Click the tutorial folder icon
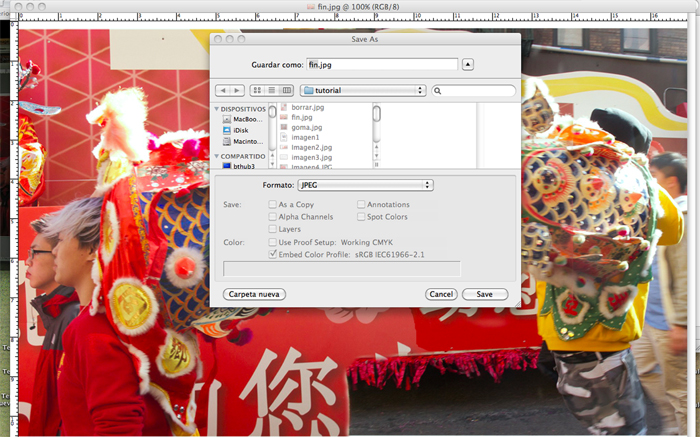700x437 pixels. coord(308,91)
